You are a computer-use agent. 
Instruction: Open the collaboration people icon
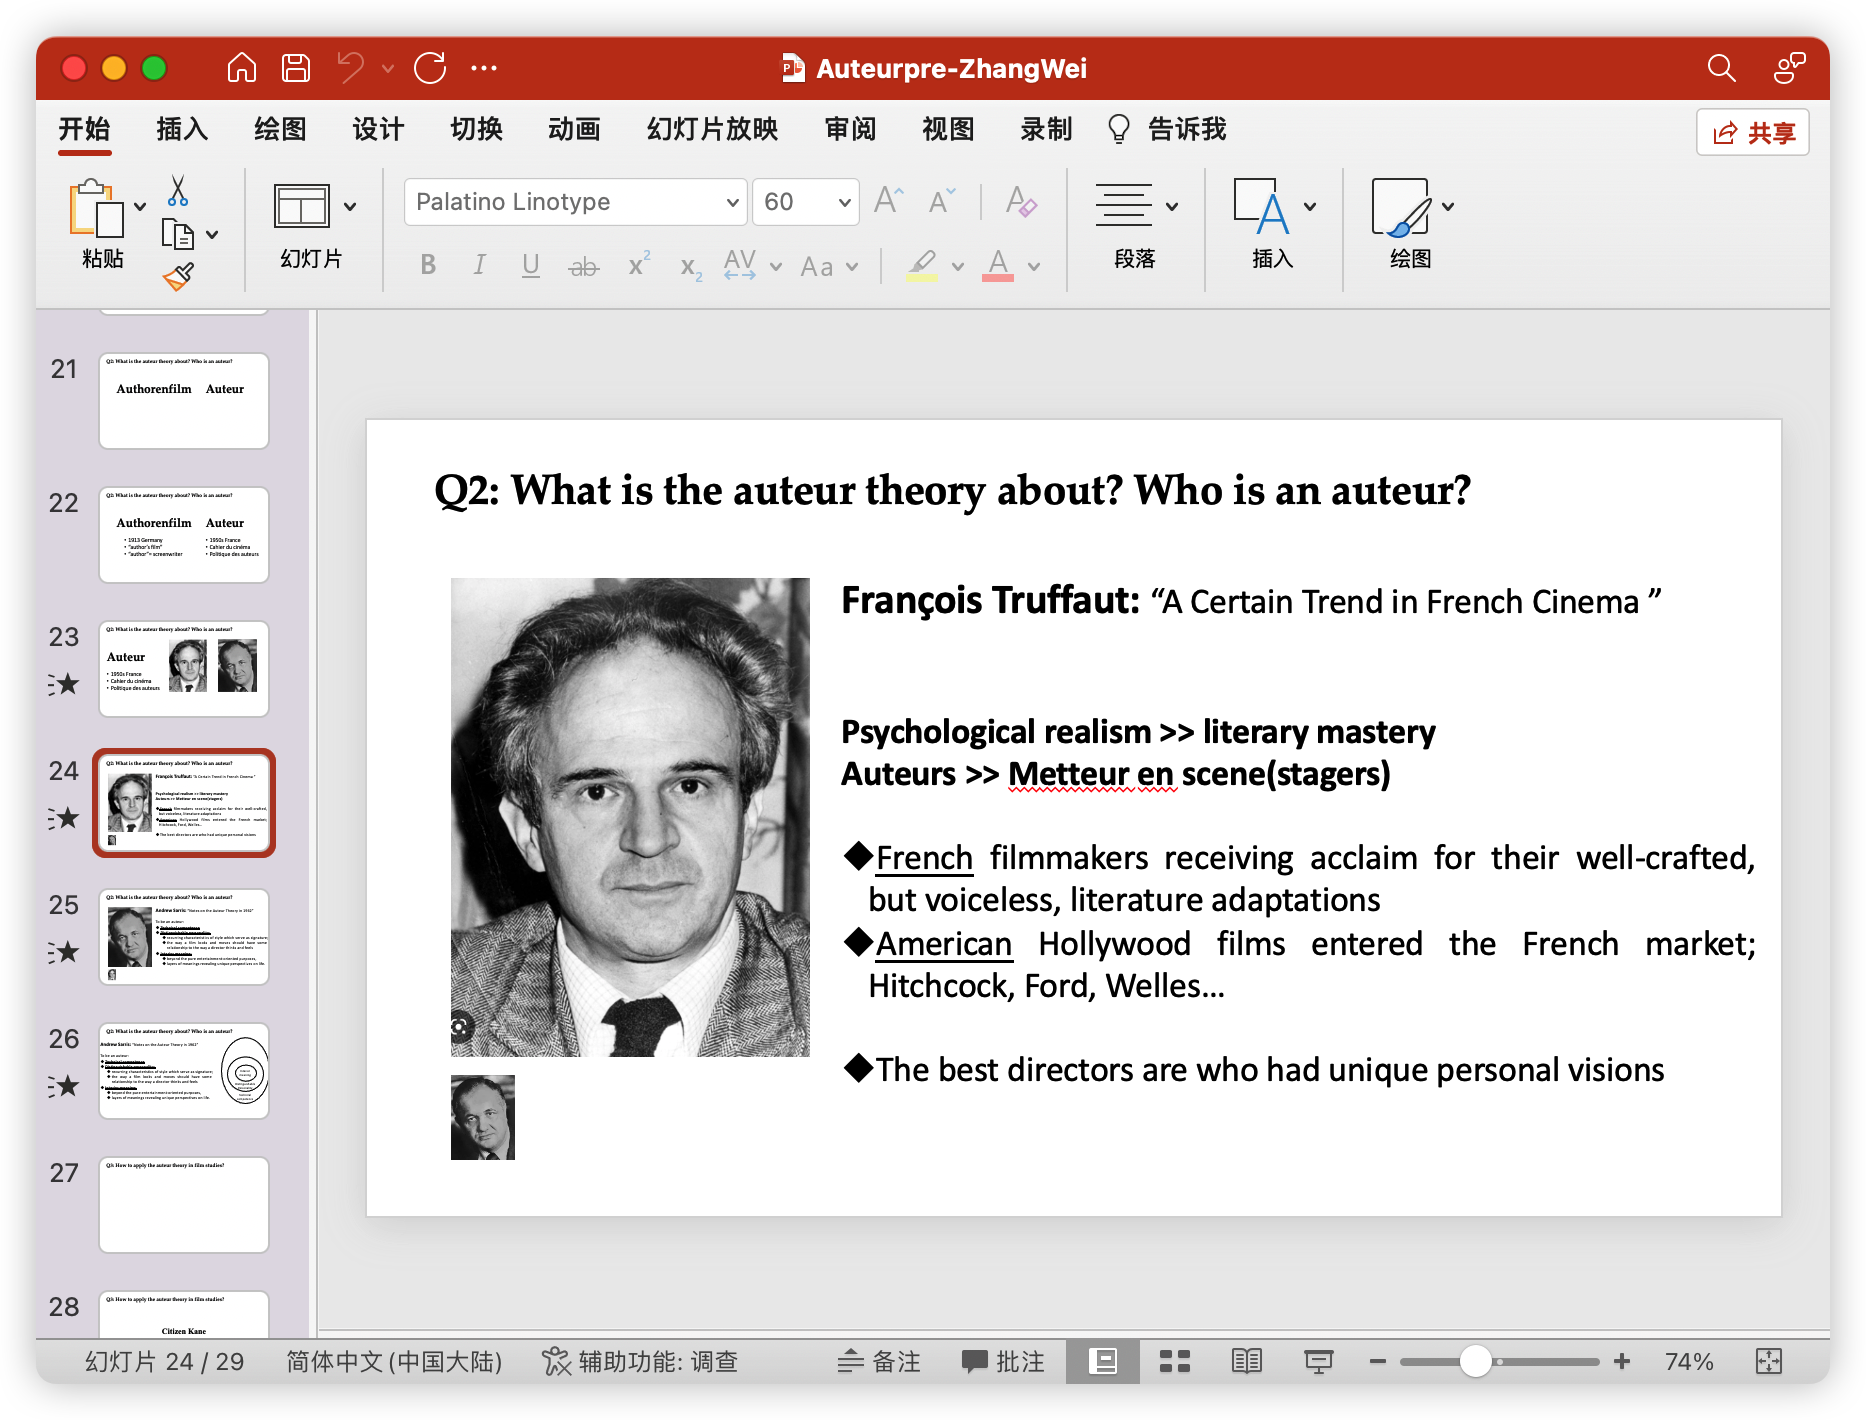coord(1789,68)
